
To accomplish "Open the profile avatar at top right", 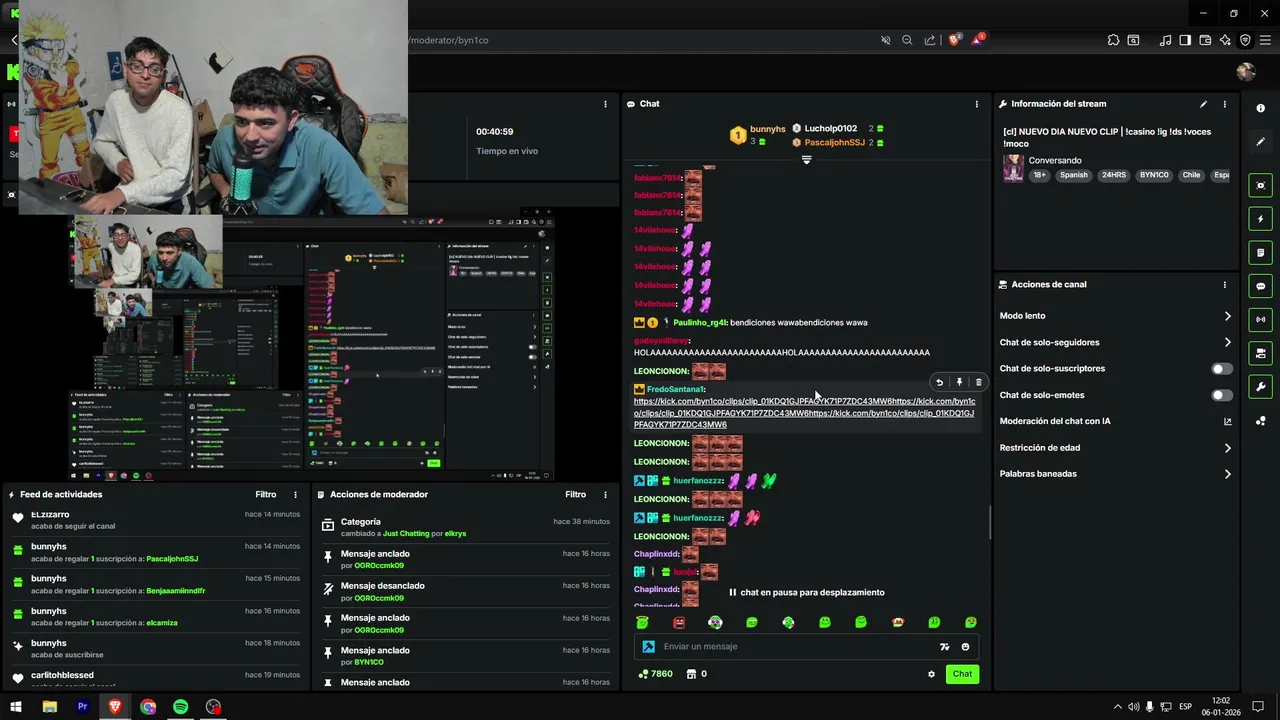I will click(x=1245, y=72).
